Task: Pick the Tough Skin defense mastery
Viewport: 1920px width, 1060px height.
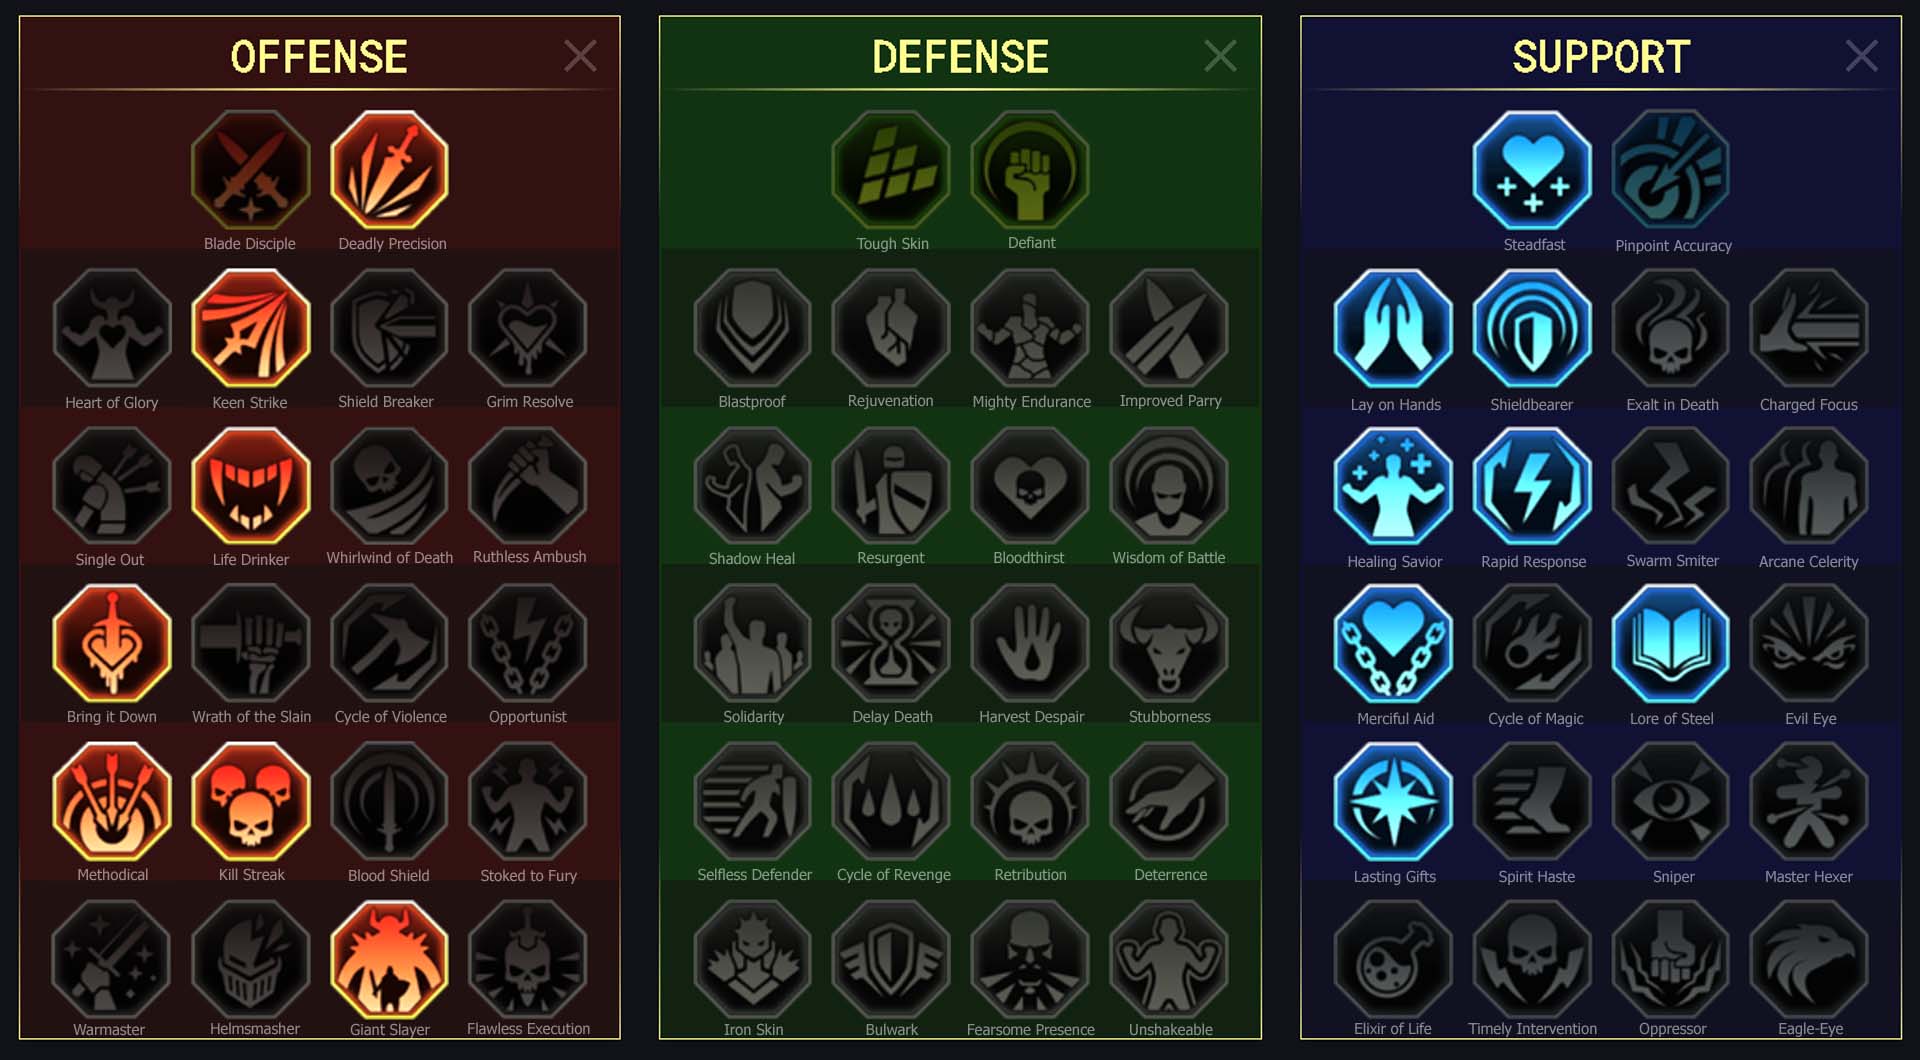Action: click(891, 170)
